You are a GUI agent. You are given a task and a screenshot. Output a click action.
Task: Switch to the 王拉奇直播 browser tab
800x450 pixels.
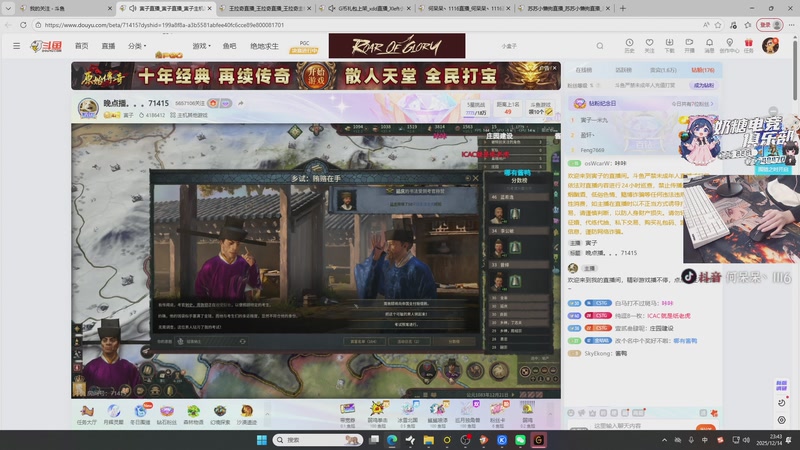coord(265,8)
